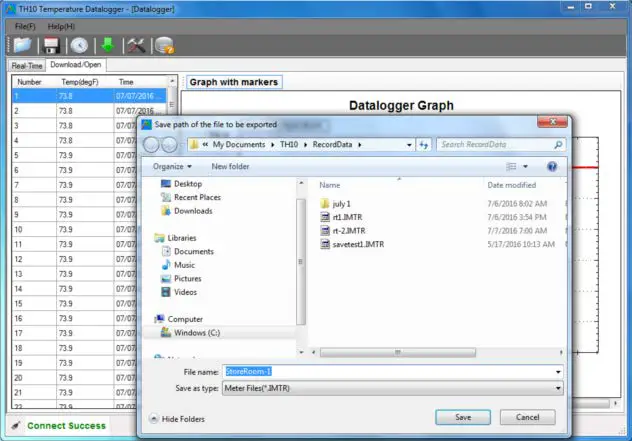Click the TH10 breadcrumb
Screen dimensions: 632x441
click(289, 145)
